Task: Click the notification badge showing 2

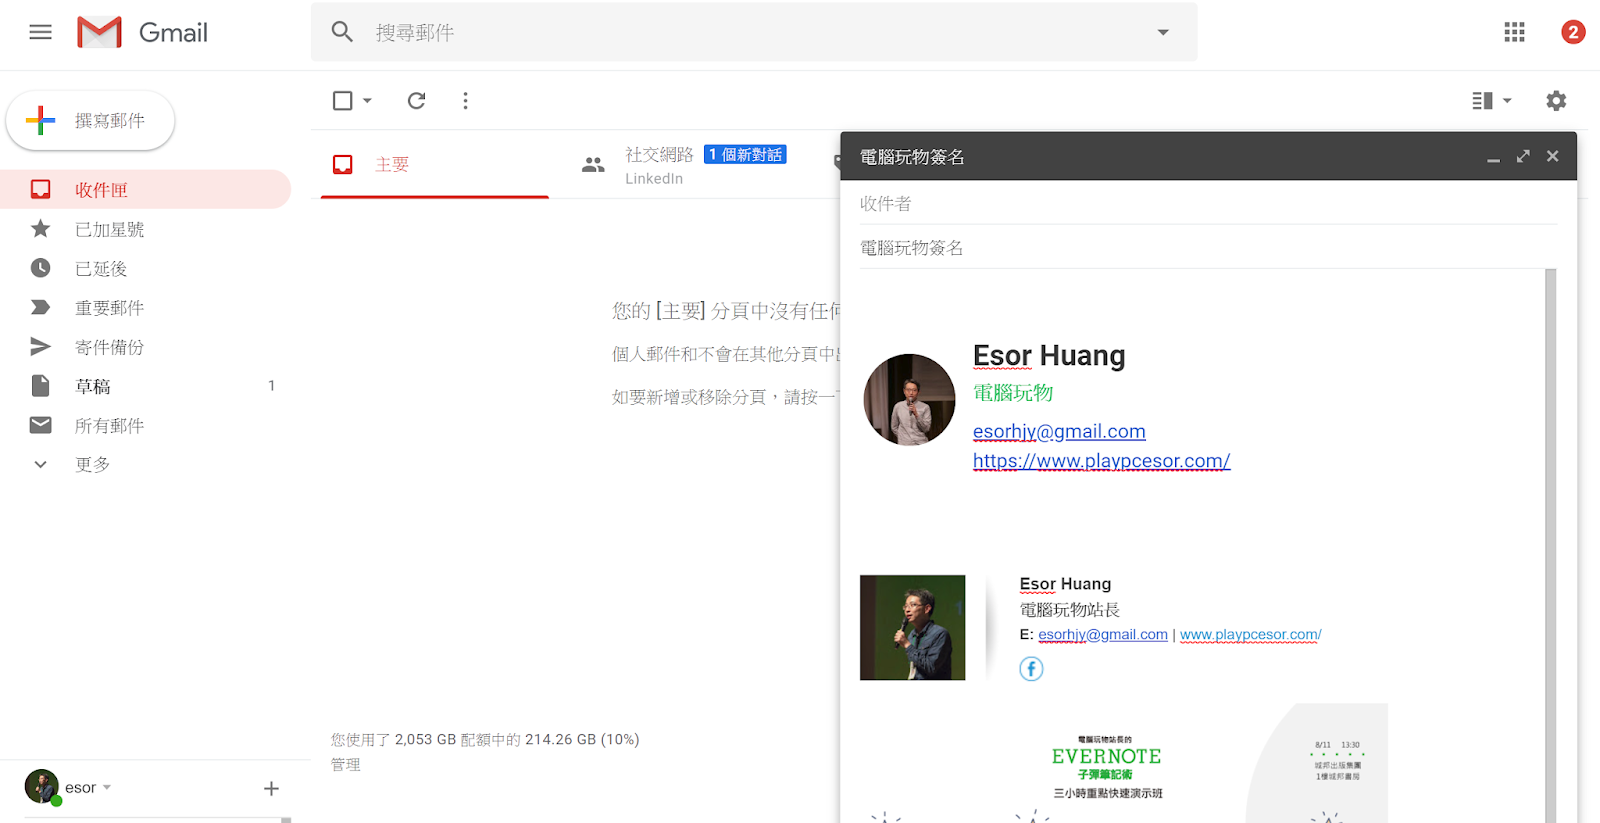Action: [1572, 32]
